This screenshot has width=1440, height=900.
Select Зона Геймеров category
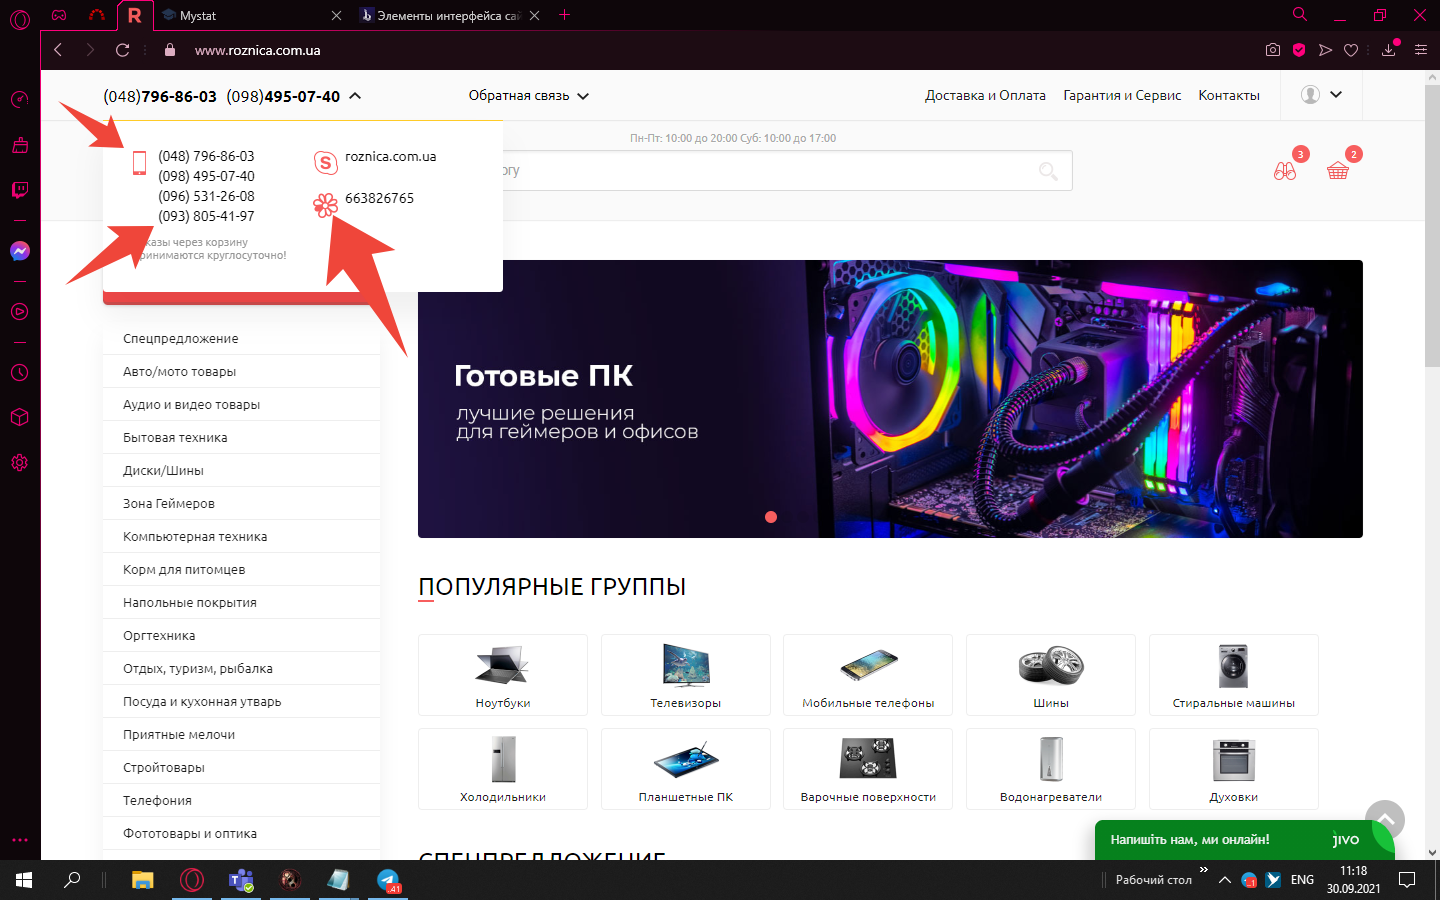tap(169, 504)
